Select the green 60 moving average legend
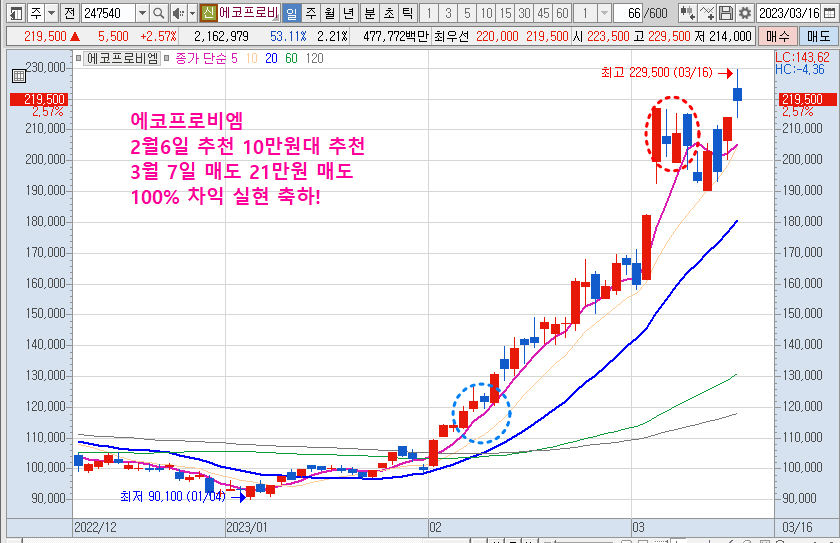The image size is (840, 543). point(291,58)
